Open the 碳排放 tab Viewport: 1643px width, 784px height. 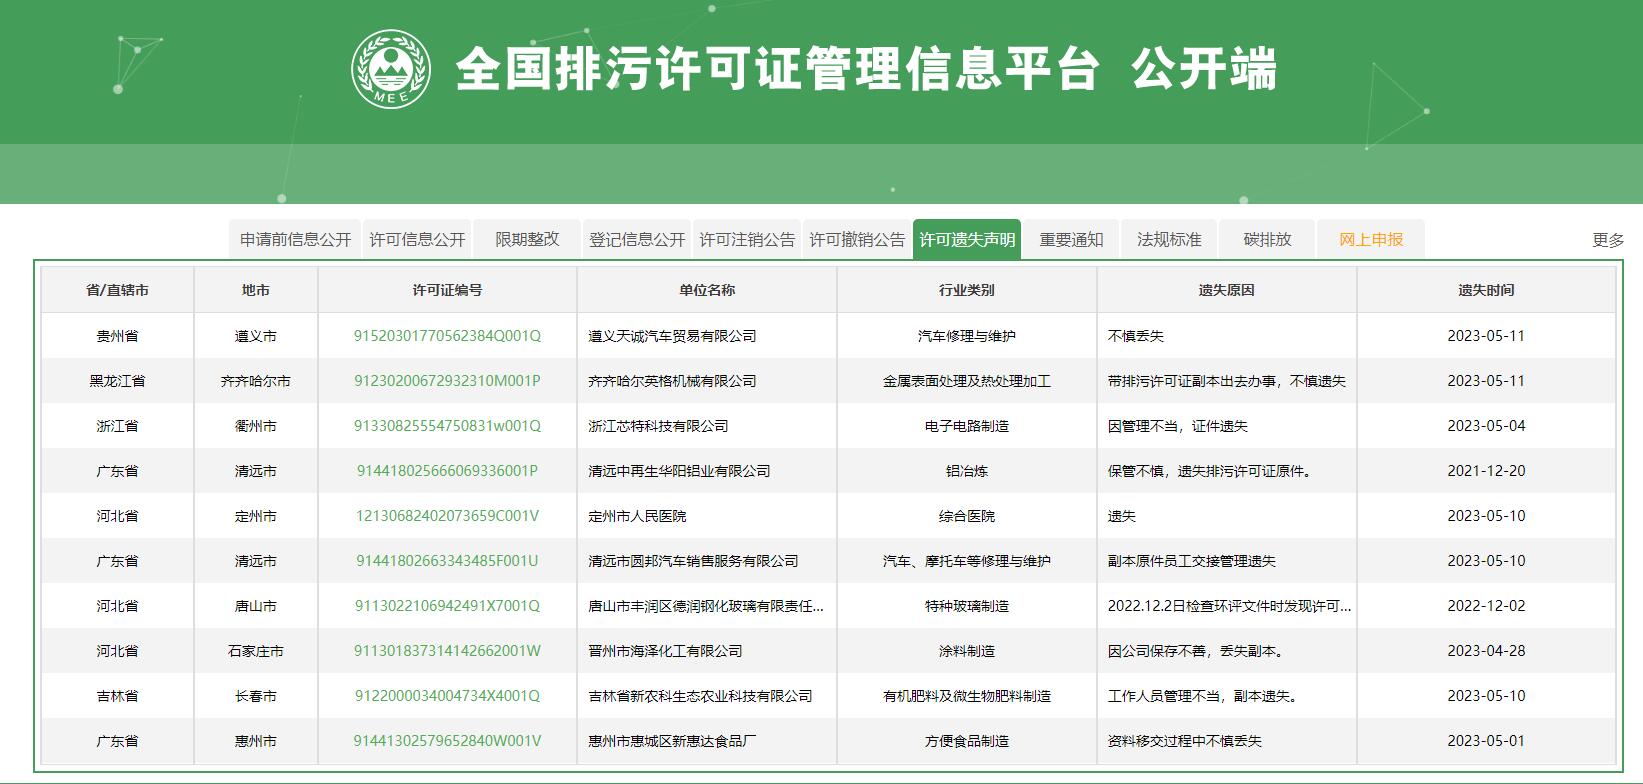(1267, 239)
